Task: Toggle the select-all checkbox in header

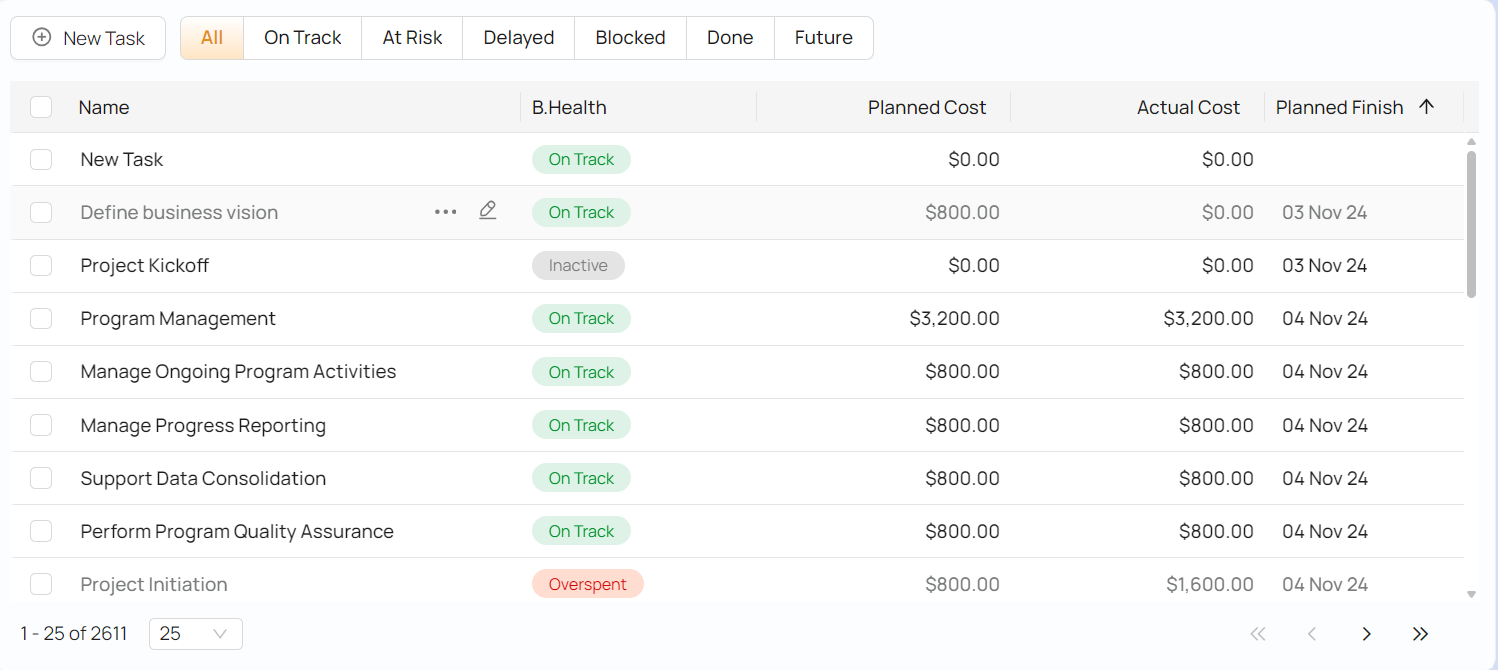Action: 41,107
